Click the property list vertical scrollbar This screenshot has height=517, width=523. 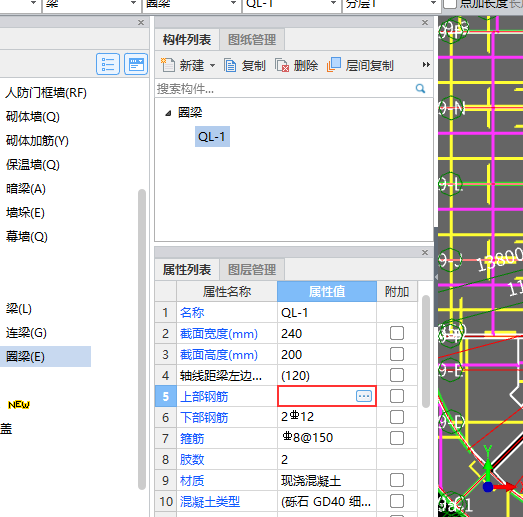point(426,351)
